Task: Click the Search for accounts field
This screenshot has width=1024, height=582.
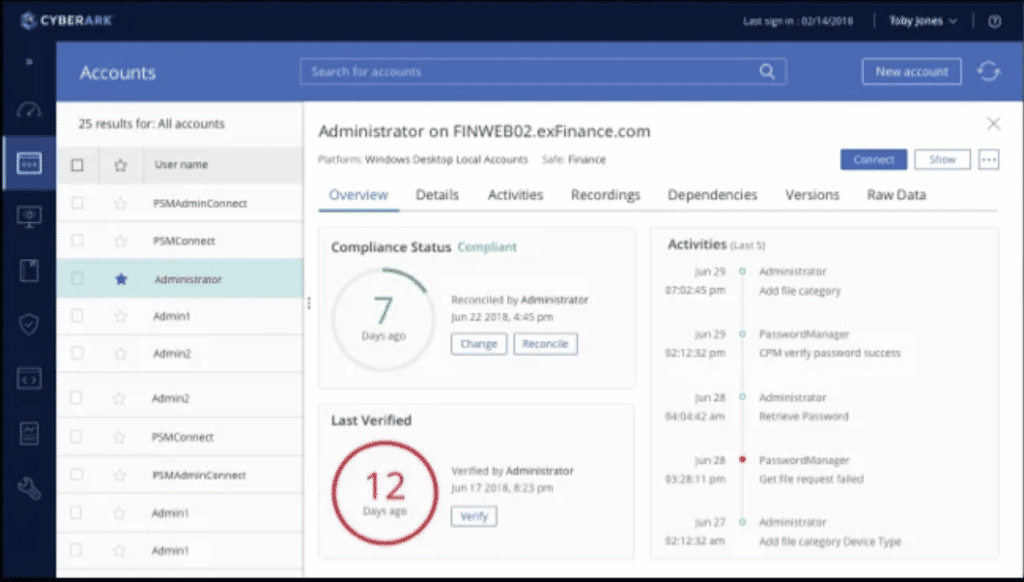Action: pos(530,72)
